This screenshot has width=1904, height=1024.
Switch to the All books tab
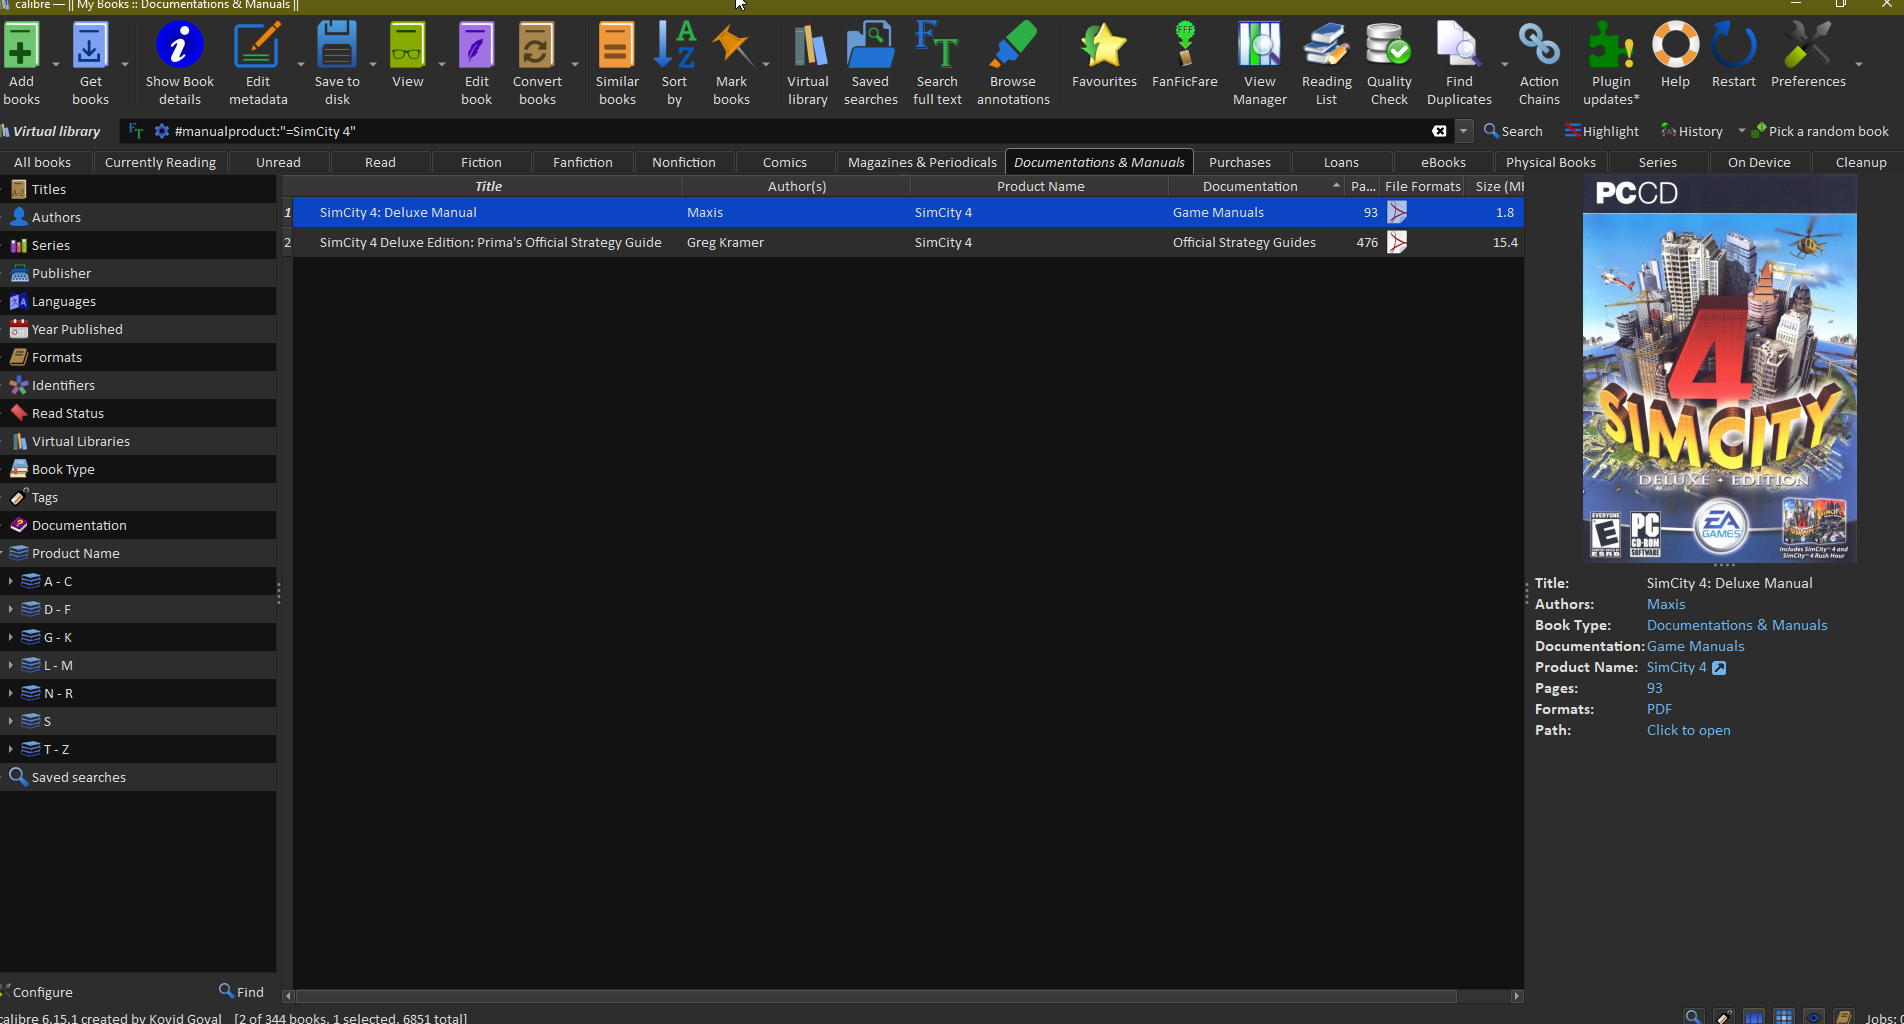(43, 162)
